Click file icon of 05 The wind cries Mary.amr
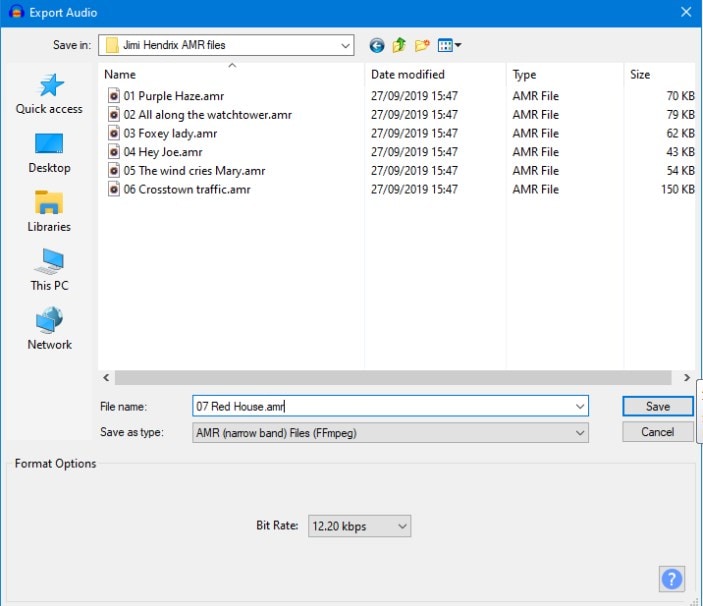Viewport: 703px width, 606px height. [114, 170]
